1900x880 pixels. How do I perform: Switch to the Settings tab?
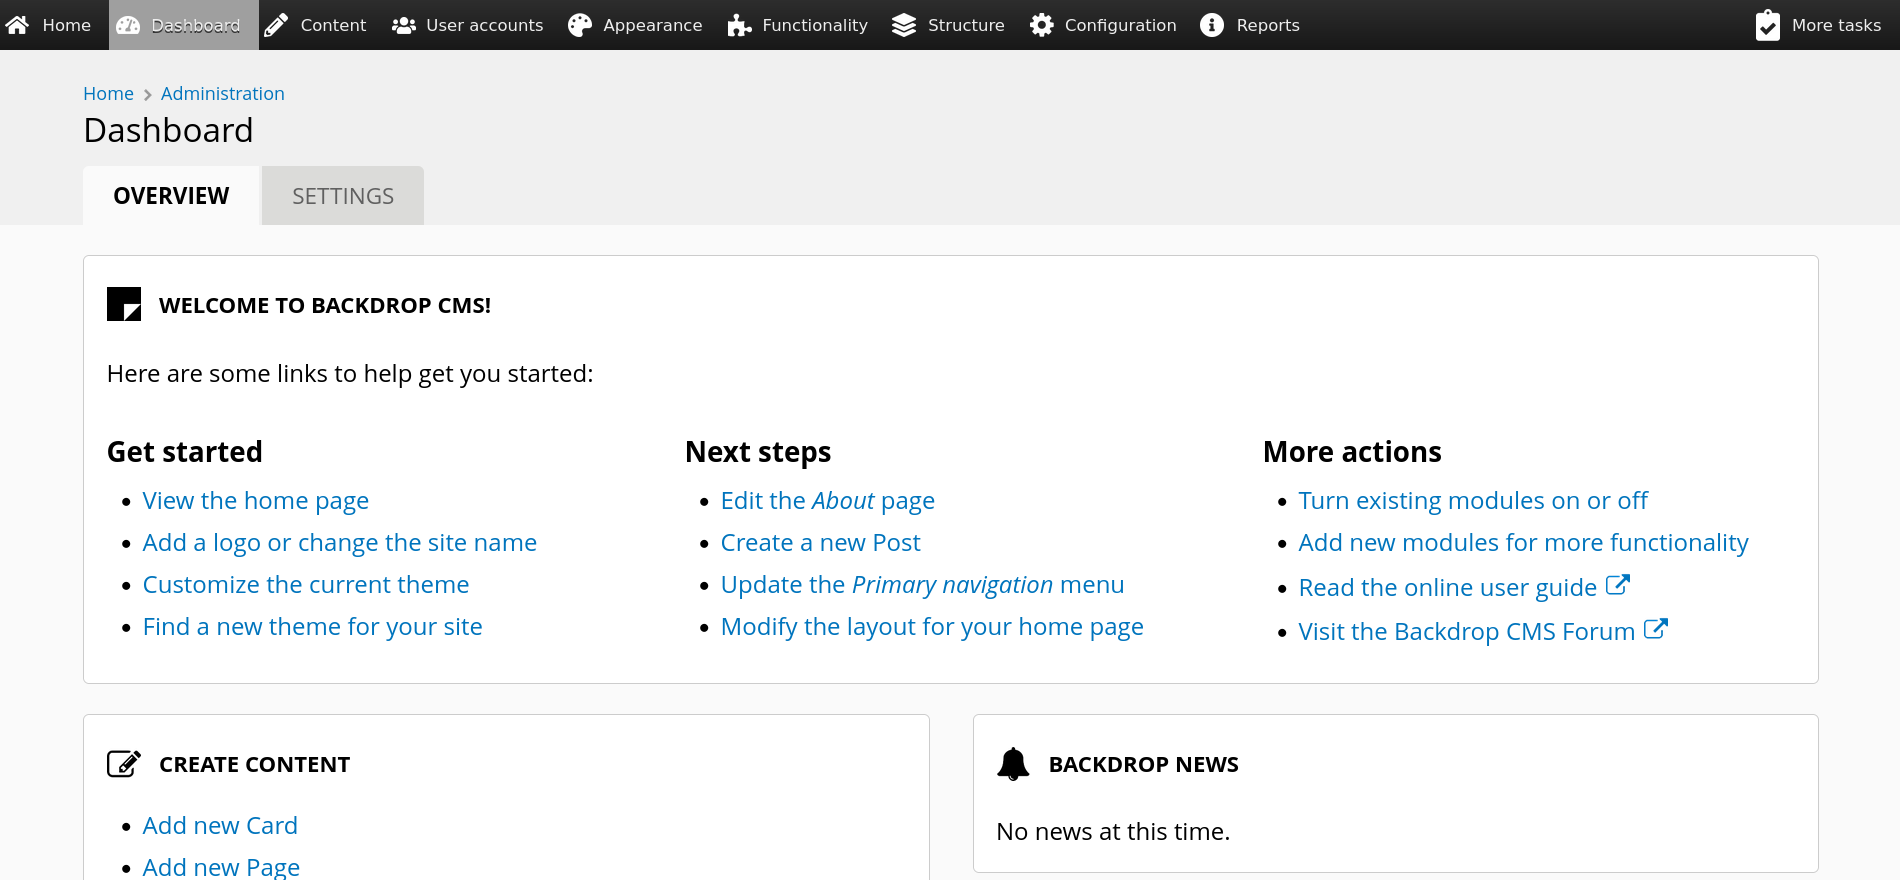click(x=343, y=196)
